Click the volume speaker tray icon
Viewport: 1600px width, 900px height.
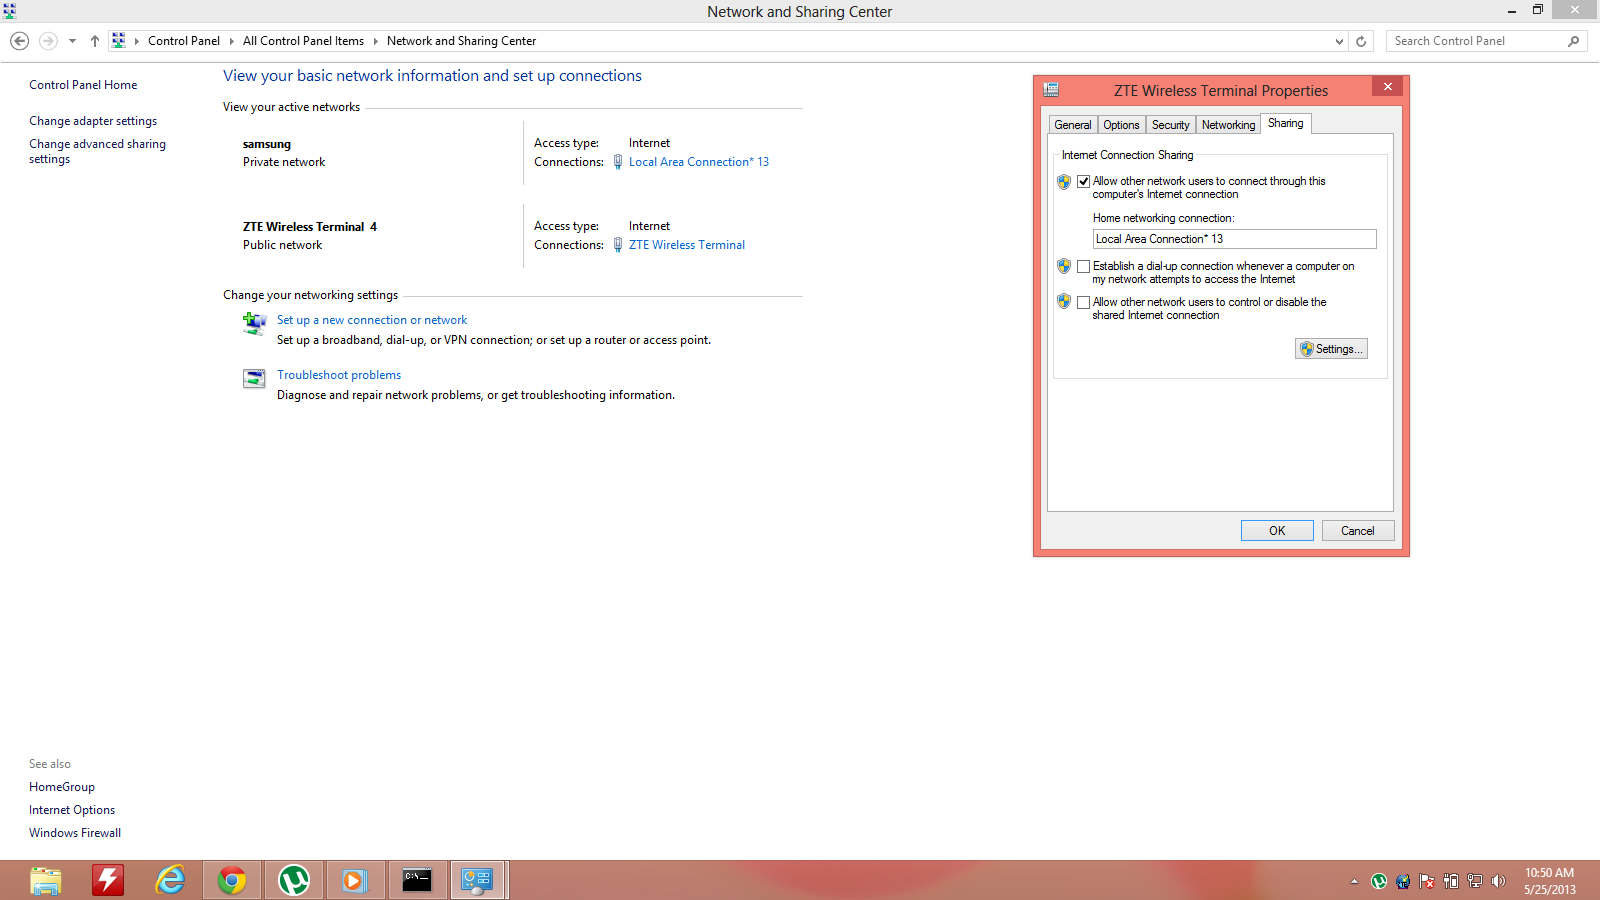pyautogui.click(x=1498, y=881)
